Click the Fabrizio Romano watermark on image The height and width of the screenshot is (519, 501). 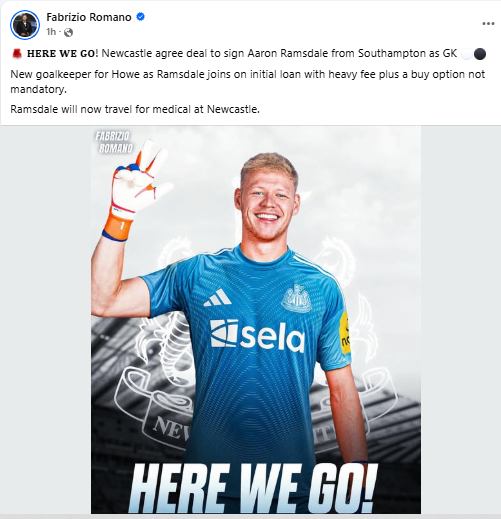point(114,142)
